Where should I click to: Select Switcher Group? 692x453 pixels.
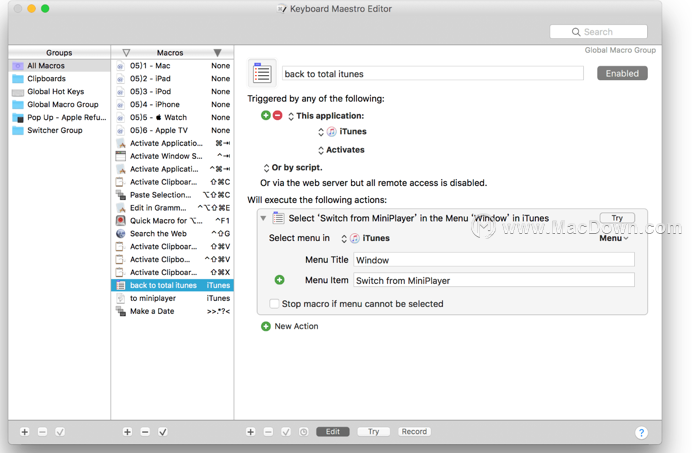(x=59, y=130)
